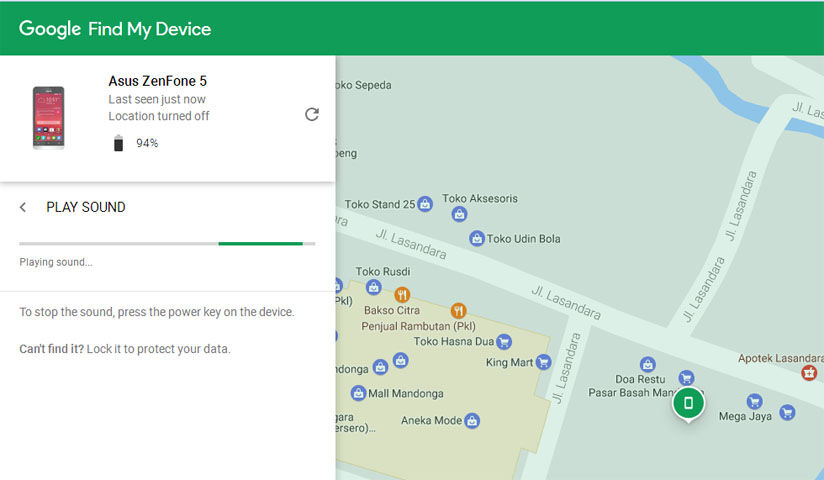Go back from the Play Sound panel
The image size is (824, 480).
[23, 207]
